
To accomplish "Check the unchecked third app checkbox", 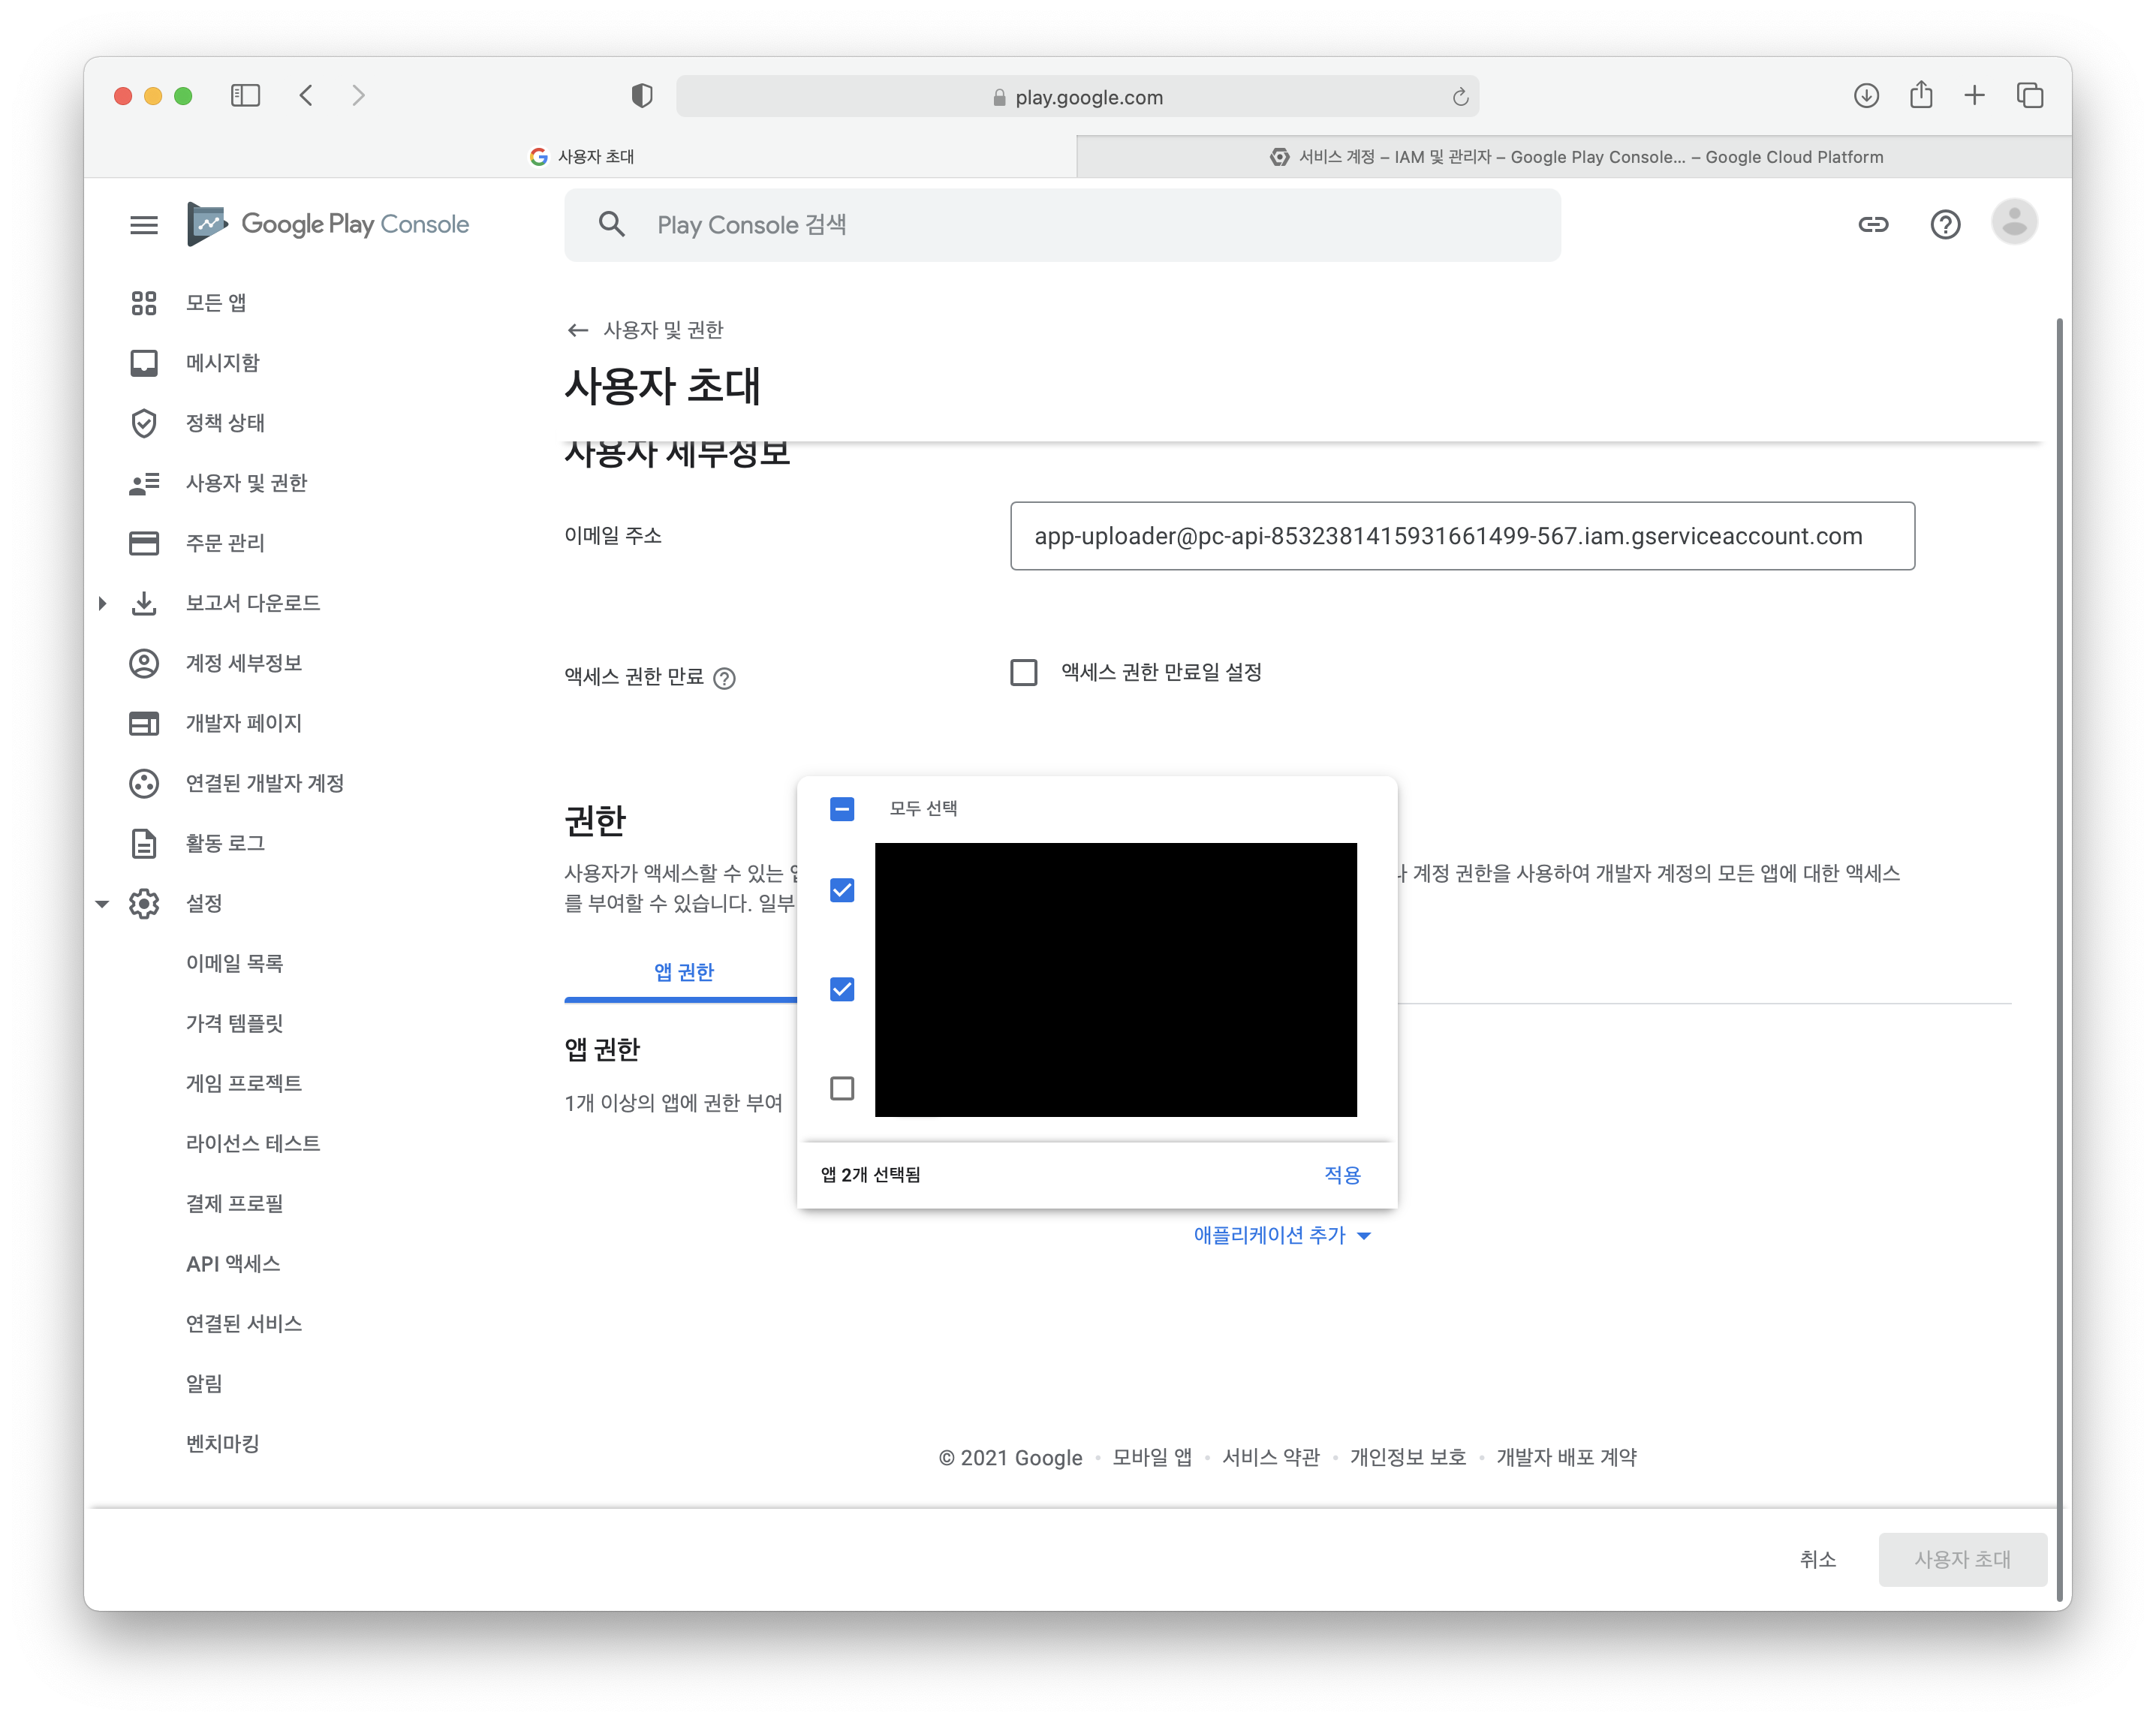I will point(842,1088).
